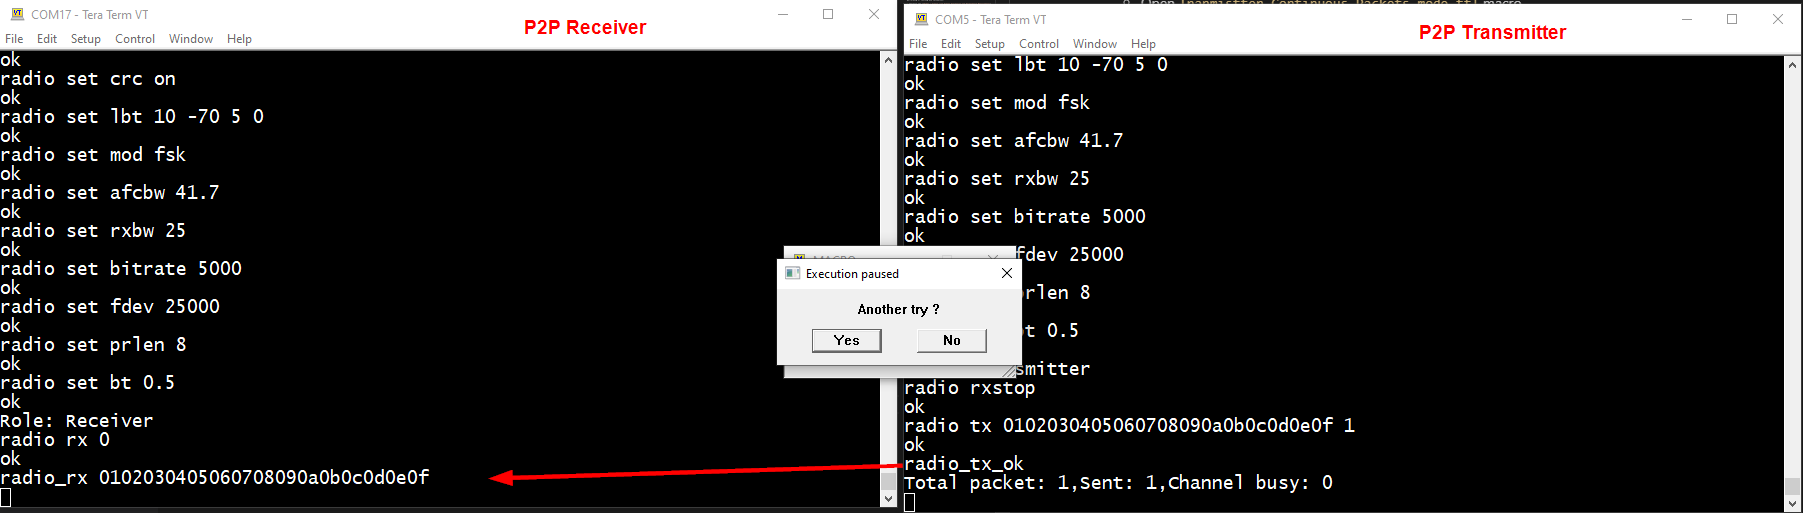1803x513 pixels.
Task: Click 'radio set afcbw 41.7' in receiver
Action: pyautogui.click(x=110, y=193)
